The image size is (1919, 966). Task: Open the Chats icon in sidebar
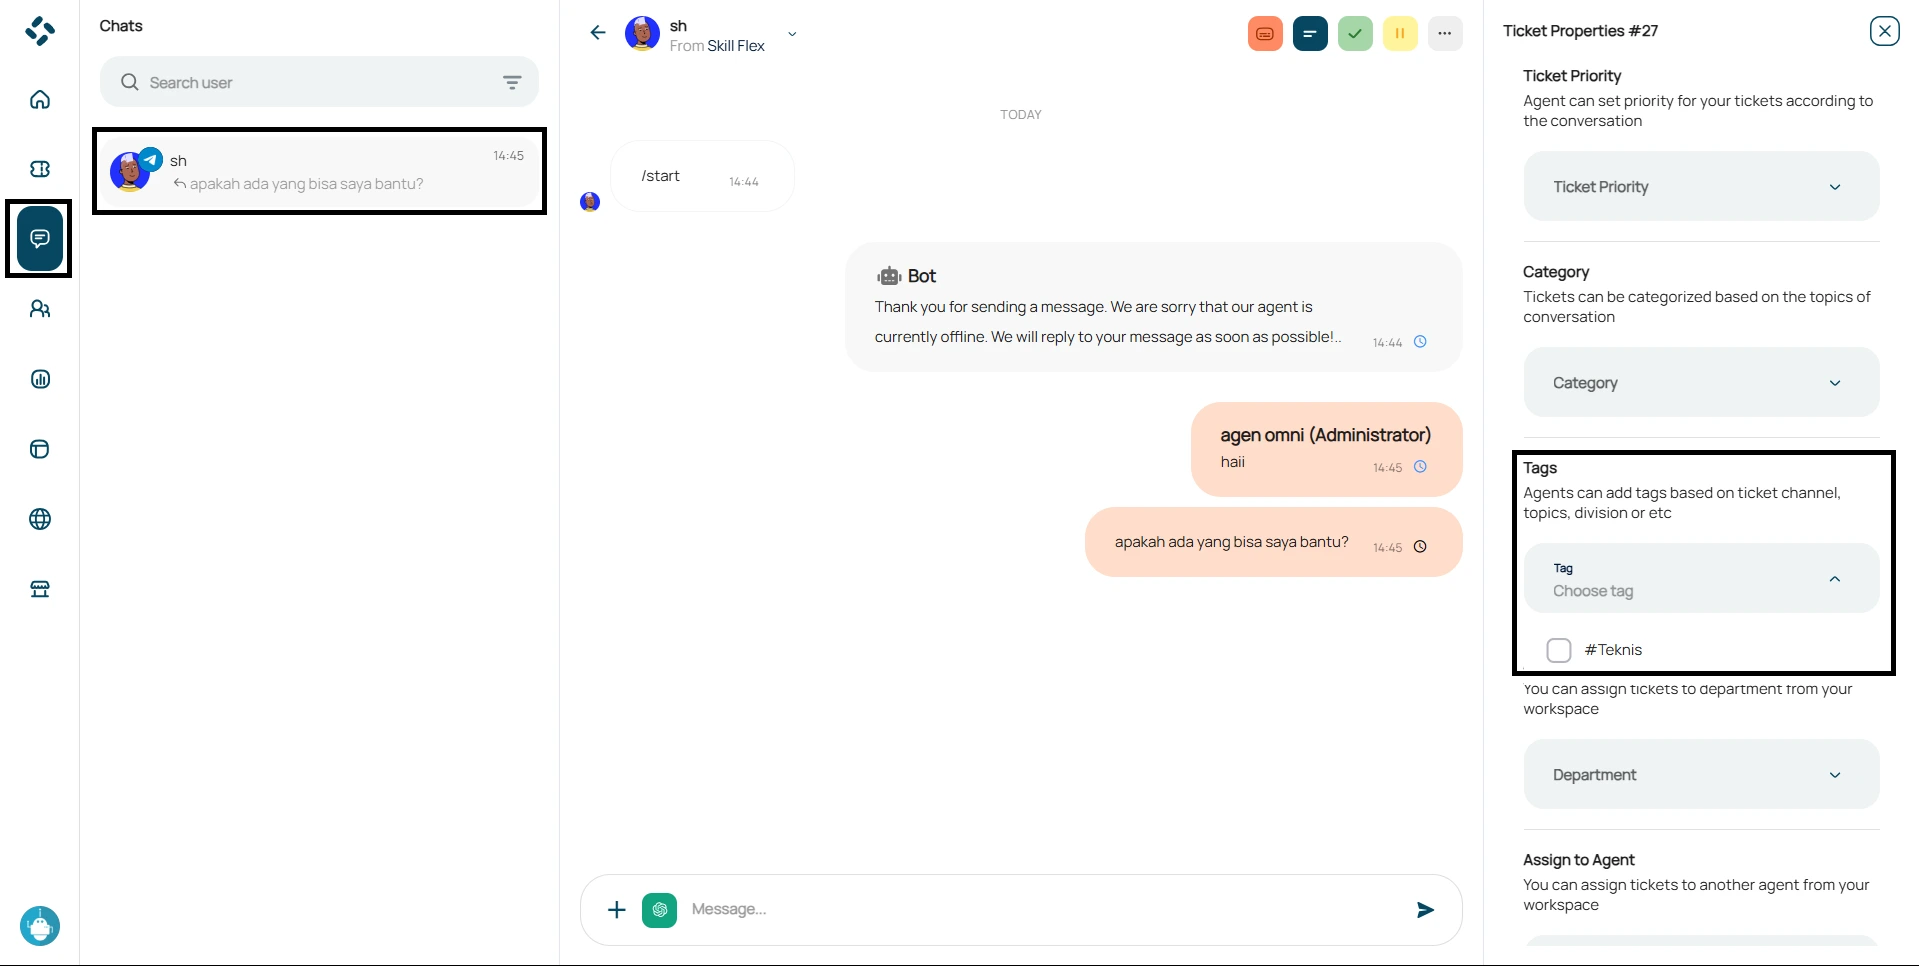tap(40, 239)
